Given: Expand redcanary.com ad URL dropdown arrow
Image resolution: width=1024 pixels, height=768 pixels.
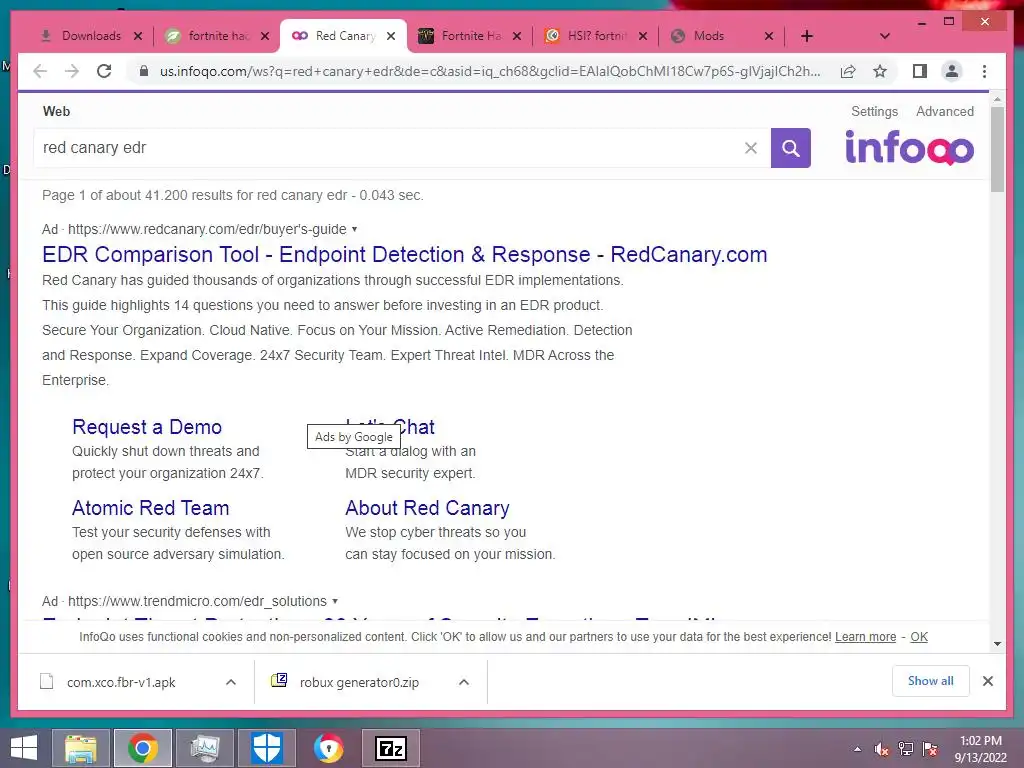Looking at the screenshot, I should (354, 229).
